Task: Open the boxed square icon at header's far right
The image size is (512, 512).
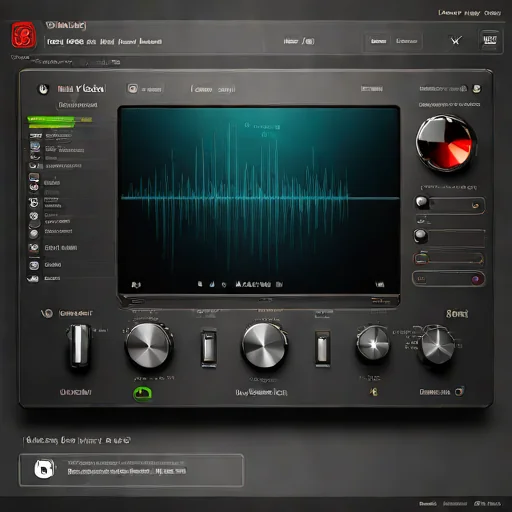Action: [x=490, y=41]
